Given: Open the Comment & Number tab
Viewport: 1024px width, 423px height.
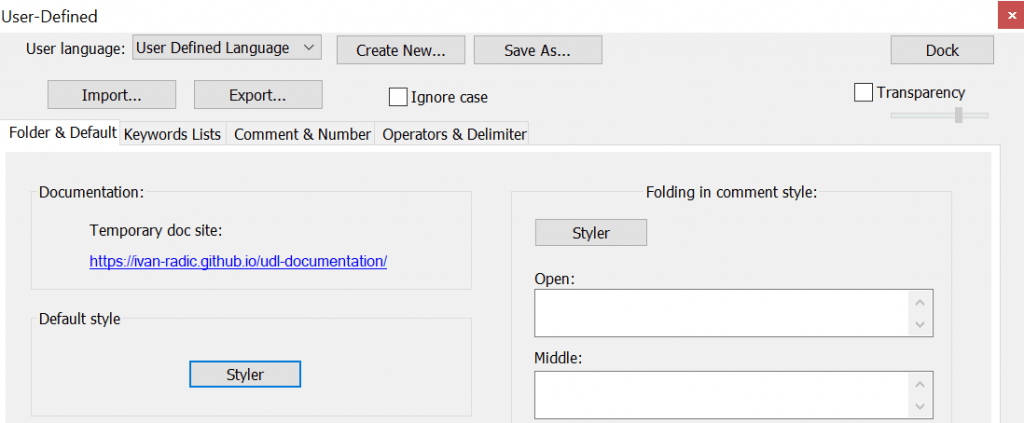Looking at the screenshot, I should (302, 134).
